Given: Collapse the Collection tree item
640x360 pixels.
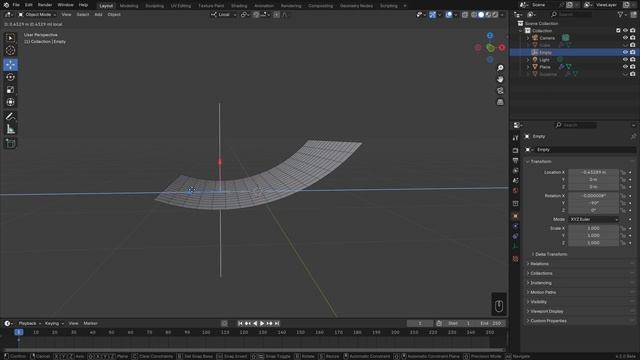Looking at the screenshot, I should coord(521,31).
